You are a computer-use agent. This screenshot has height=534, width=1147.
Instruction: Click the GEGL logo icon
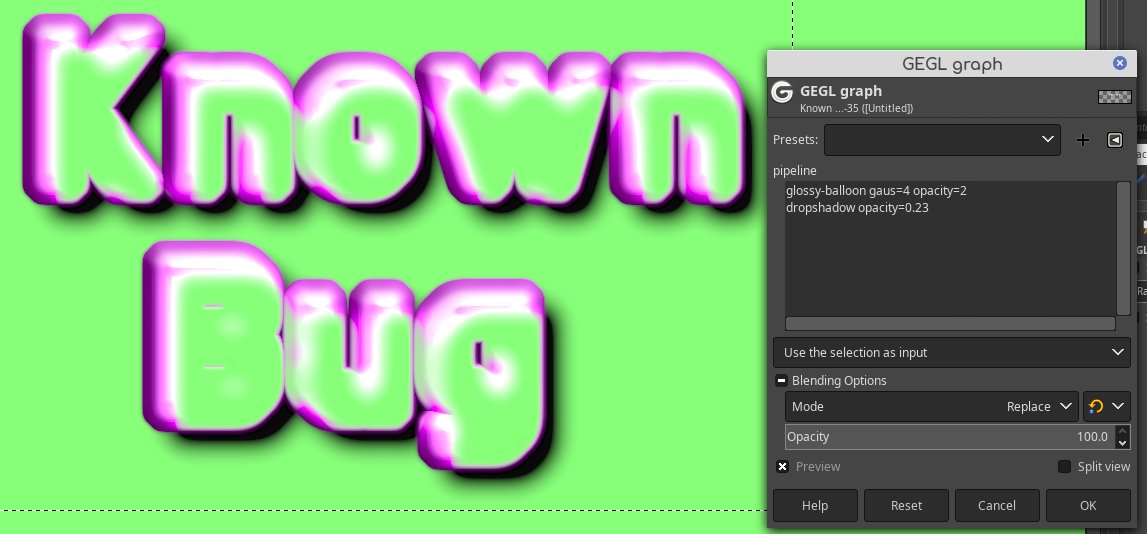pyautogui.click(x=782, y=92)
